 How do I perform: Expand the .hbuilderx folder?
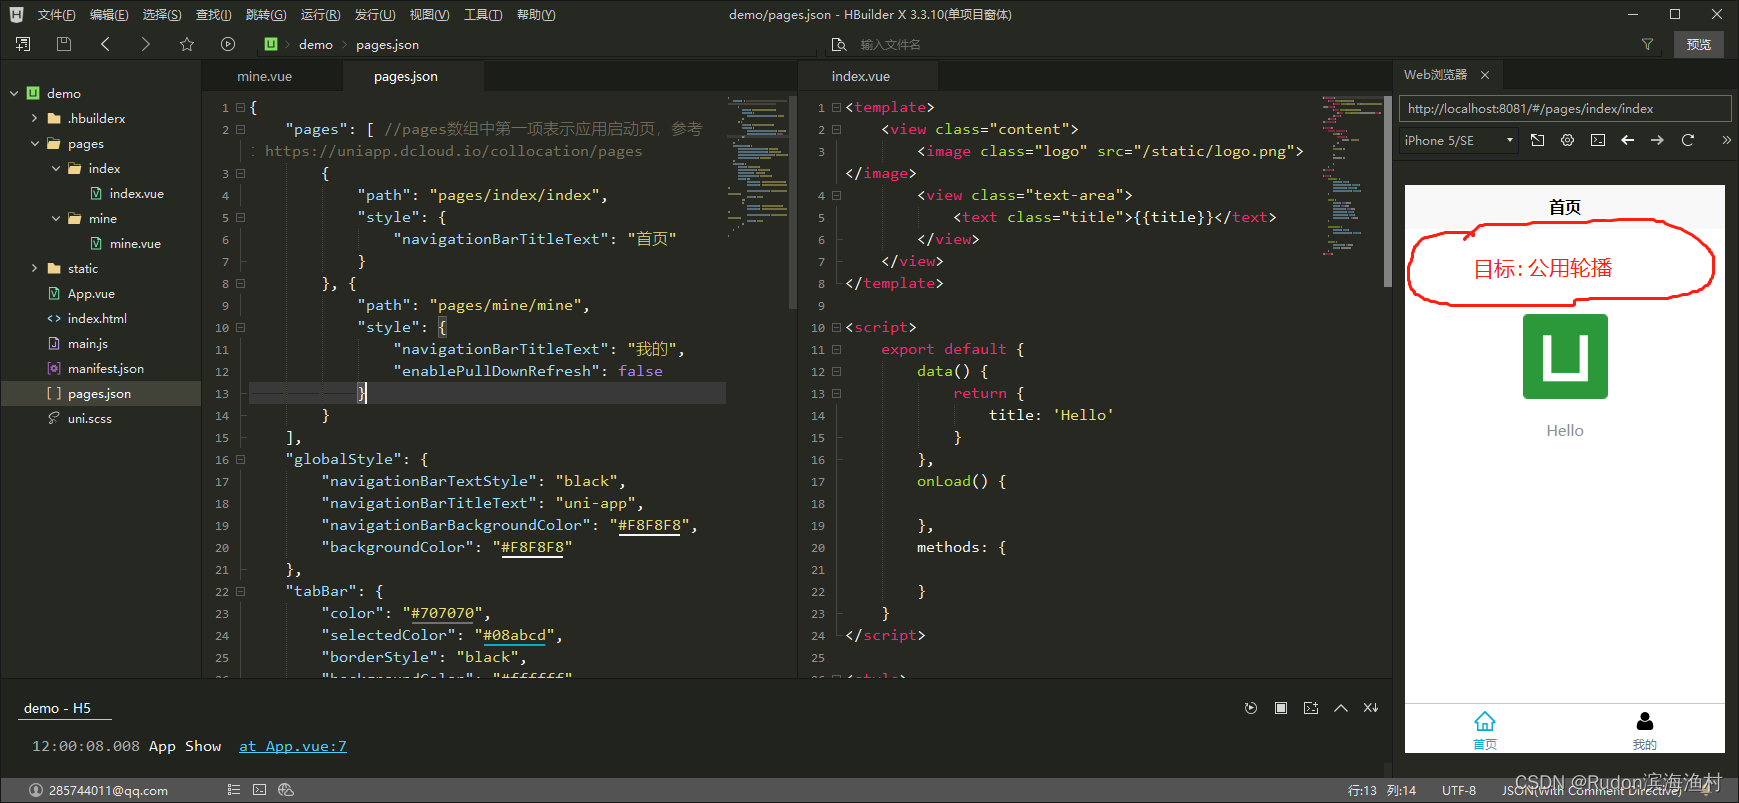click(x=35, y=118)
